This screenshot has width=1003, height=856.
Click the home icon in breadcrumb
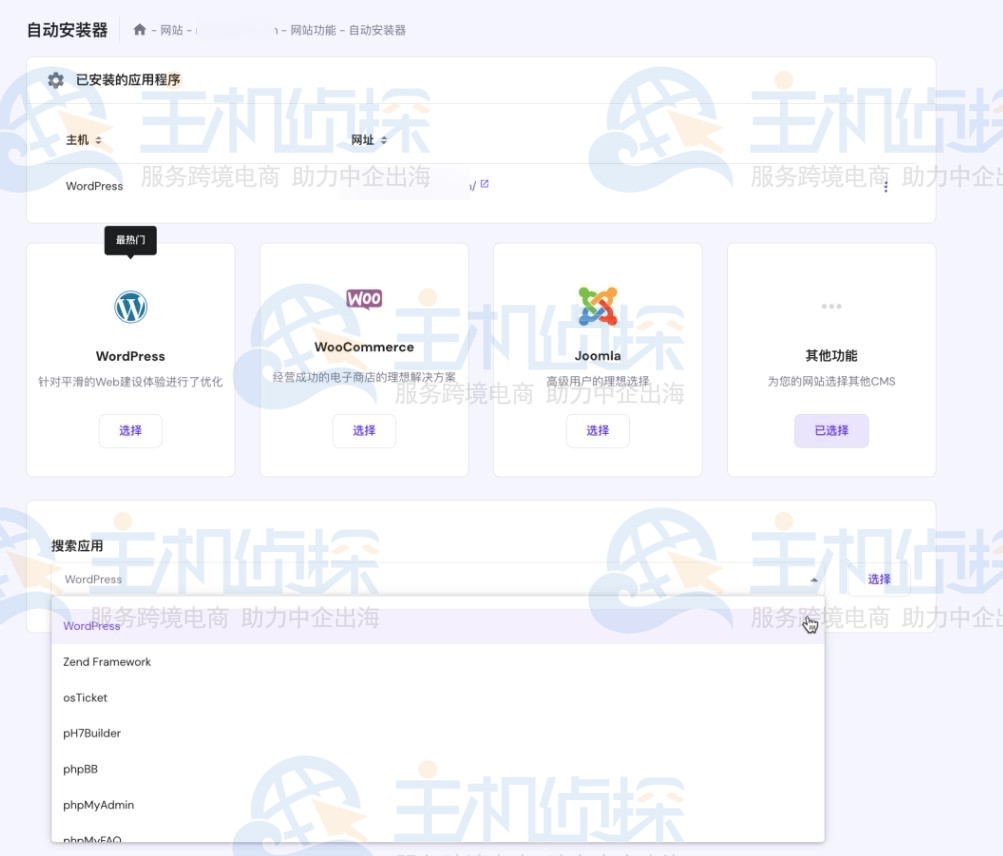(139, 29)
